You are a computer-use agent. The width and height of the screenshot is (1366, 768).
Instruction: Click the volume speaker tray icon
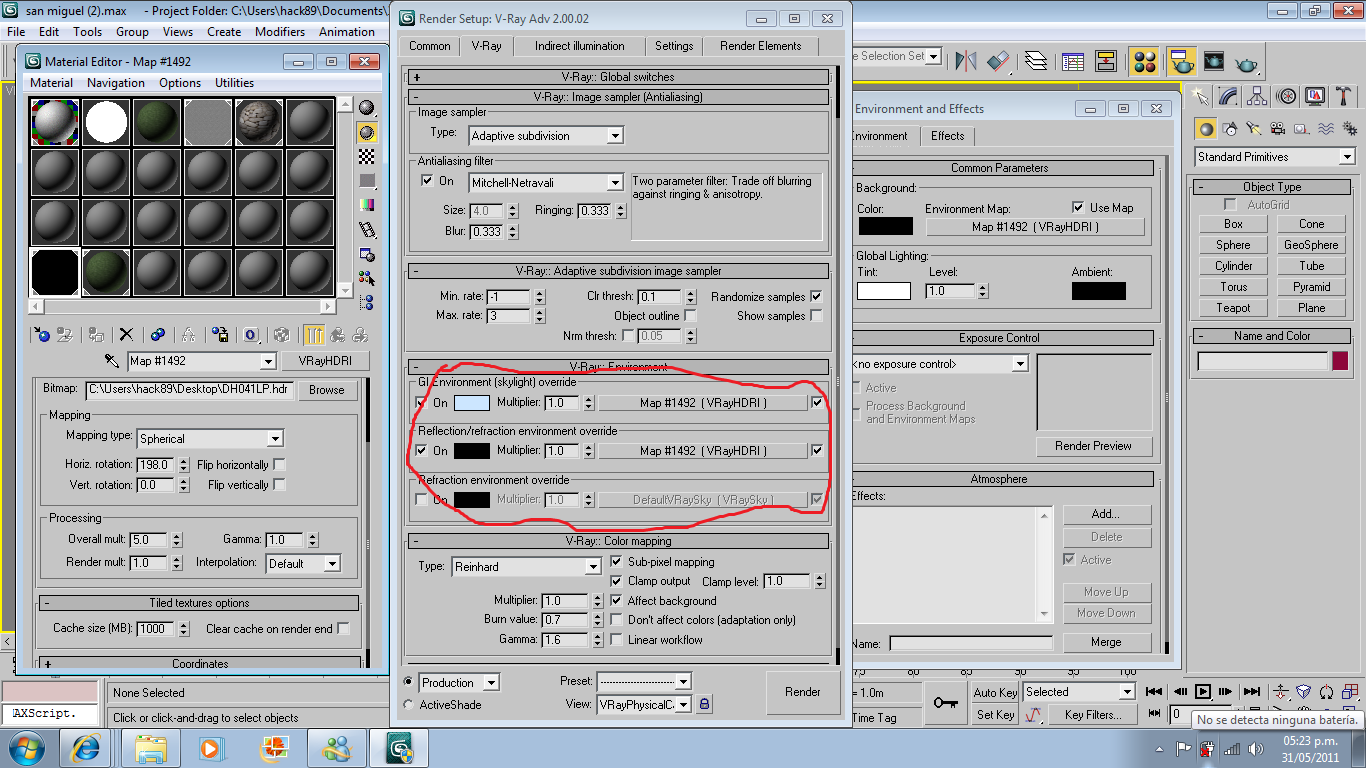point(1256,748)
